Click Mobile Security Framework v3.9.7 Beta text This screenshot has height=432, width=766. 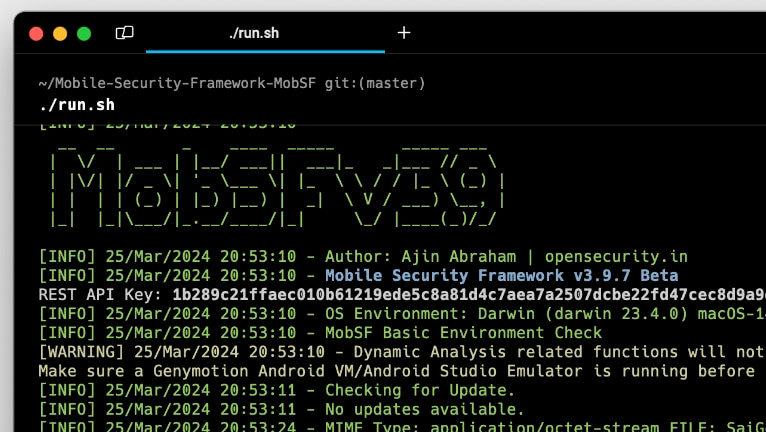[502, 276]
